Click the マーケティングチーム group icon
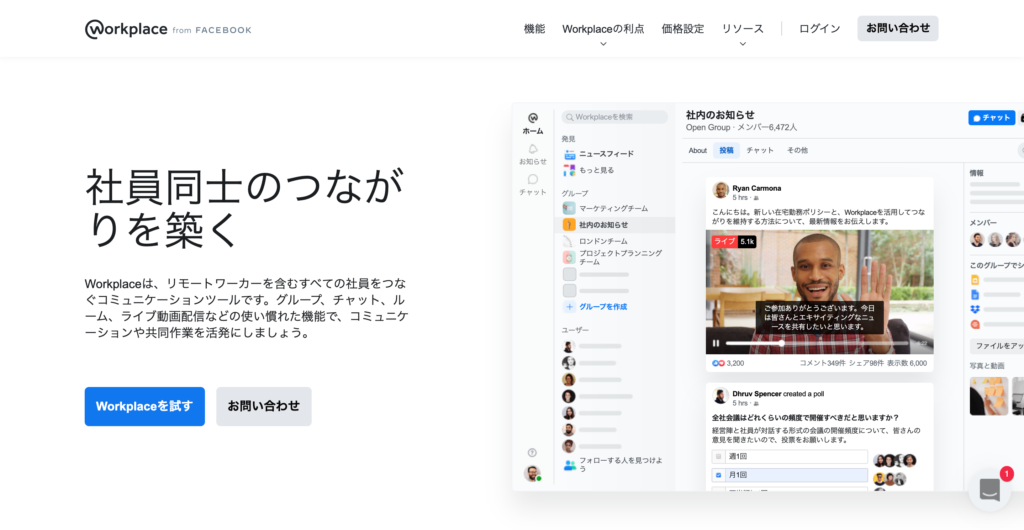 (569, 208)
